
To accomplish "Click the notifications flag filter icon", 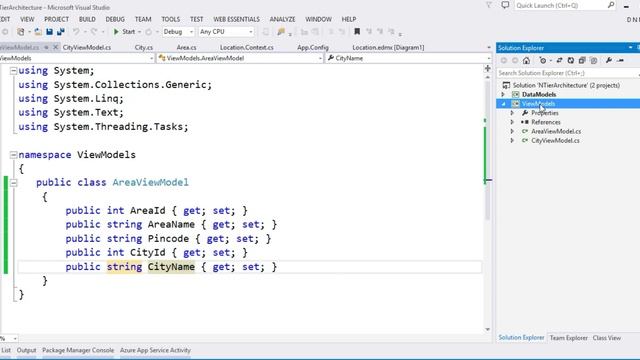I will (489, 5).
